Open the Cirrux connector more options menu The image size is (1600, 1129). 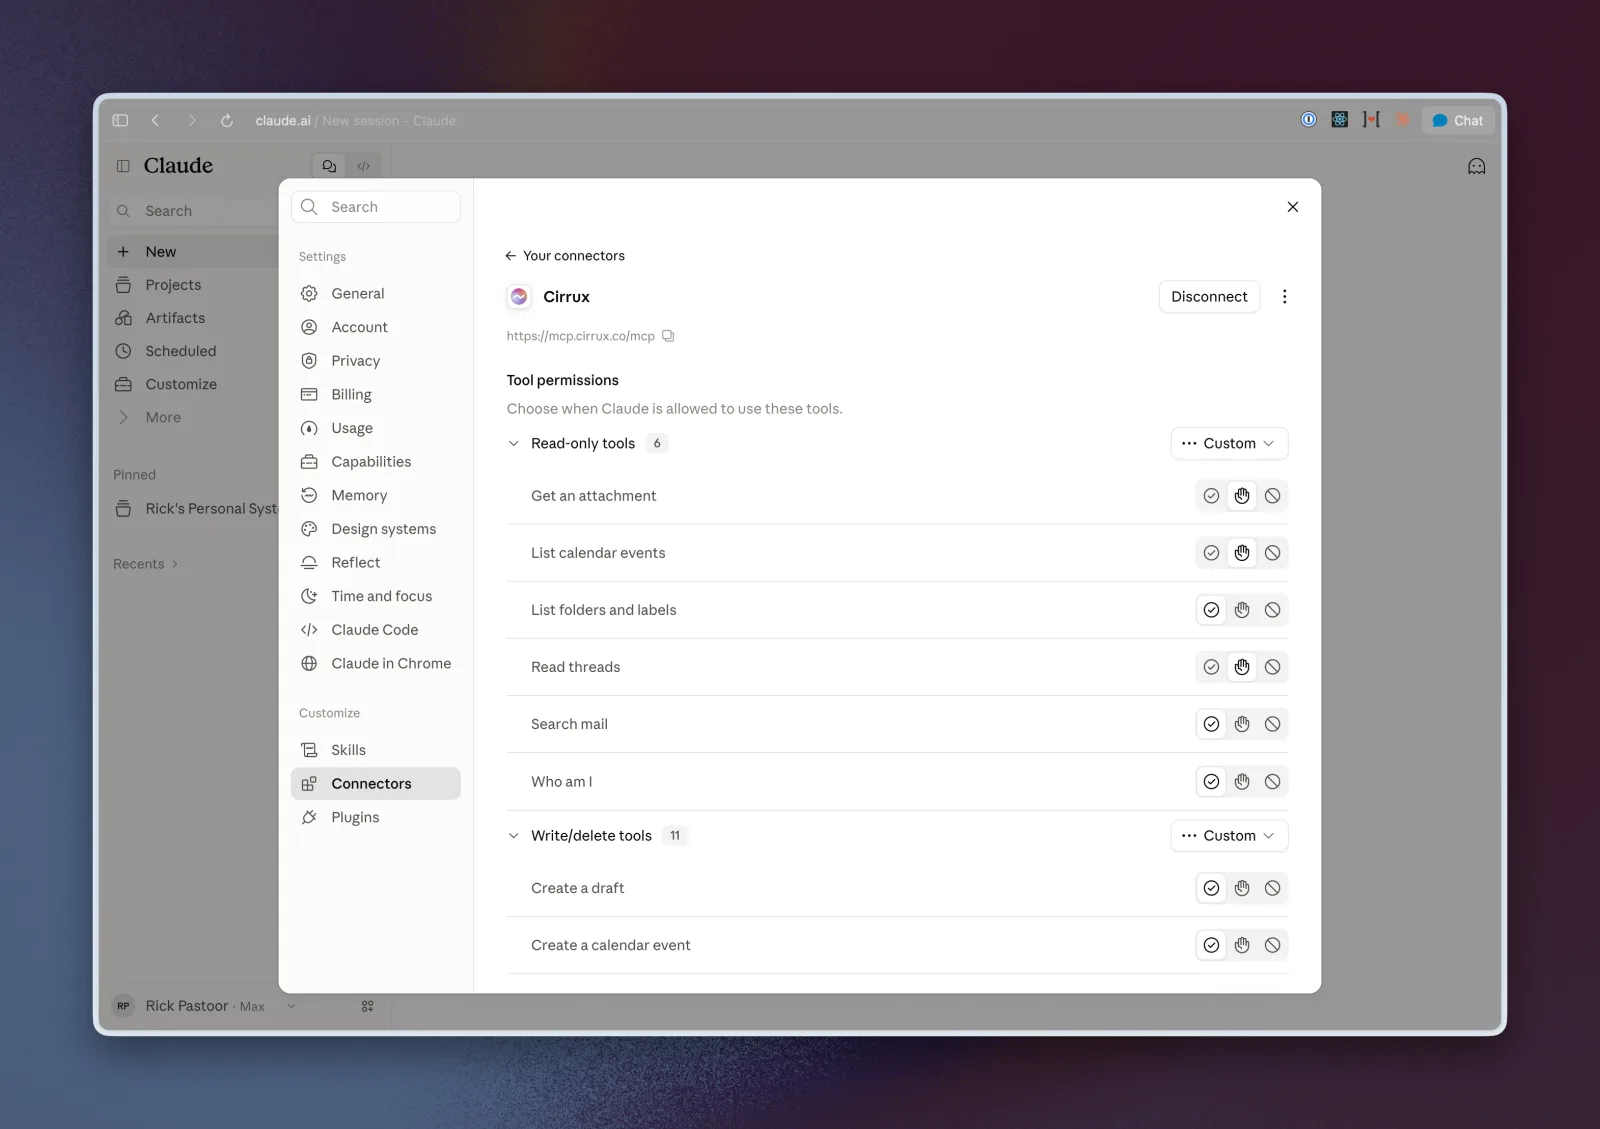click(1285, 297)
